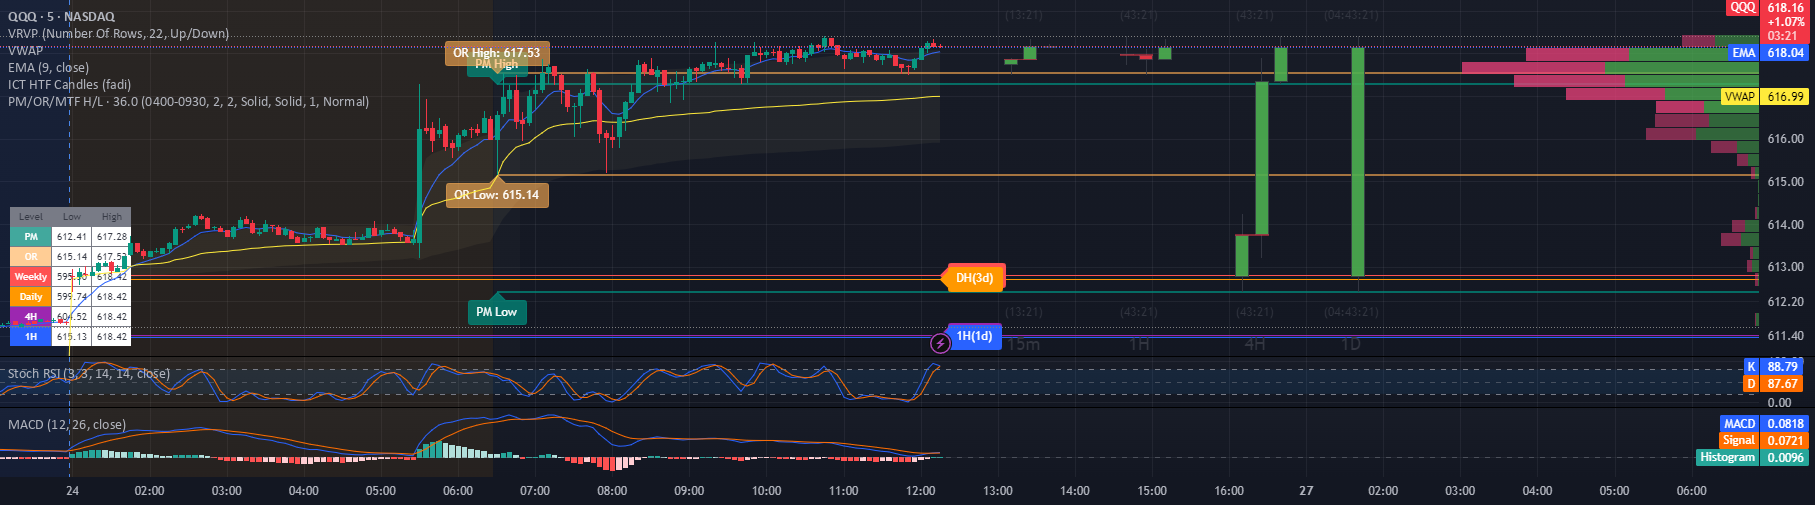The width and height of the screenshot is (1815, 505).
Task: Click the blue EMA 618.04 axis tag
Action: pos(1770,53)
